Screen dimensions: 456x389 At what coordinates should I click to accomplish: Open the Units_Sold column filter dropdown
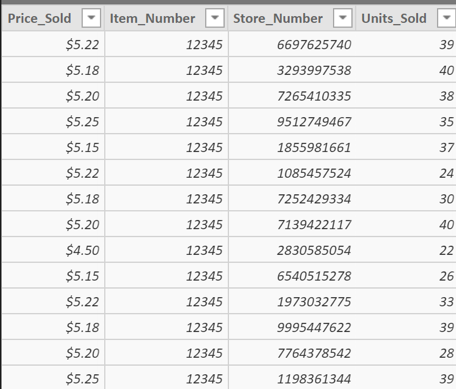(447, 18)
